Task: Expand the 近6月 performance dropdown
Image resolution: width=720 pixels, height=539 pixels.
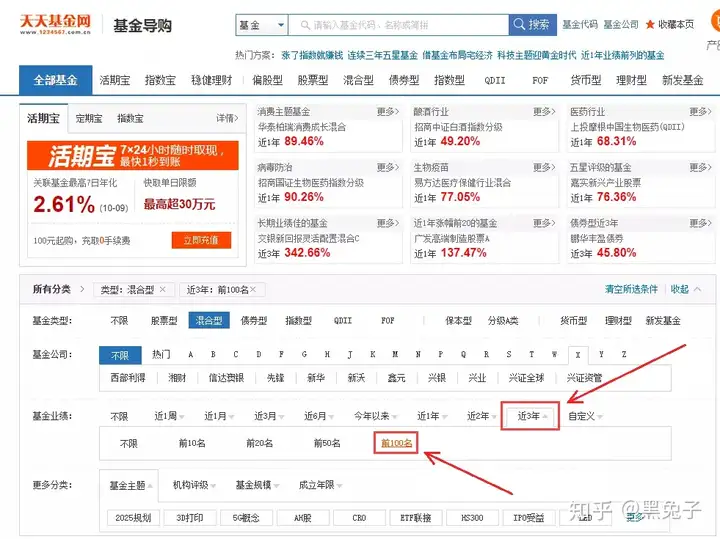Action: pyautogui.click(x=319, y=416)
